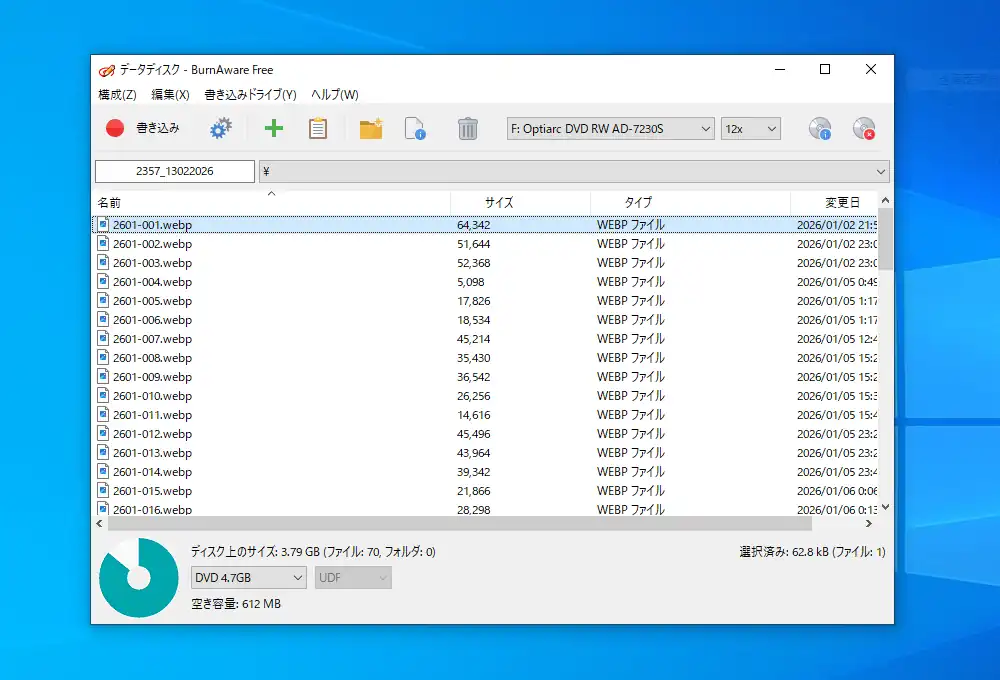The height and width of the screenshot is (680, 1000).
Task: Select the file 2601-008.webp
Action: coord(152,358)
